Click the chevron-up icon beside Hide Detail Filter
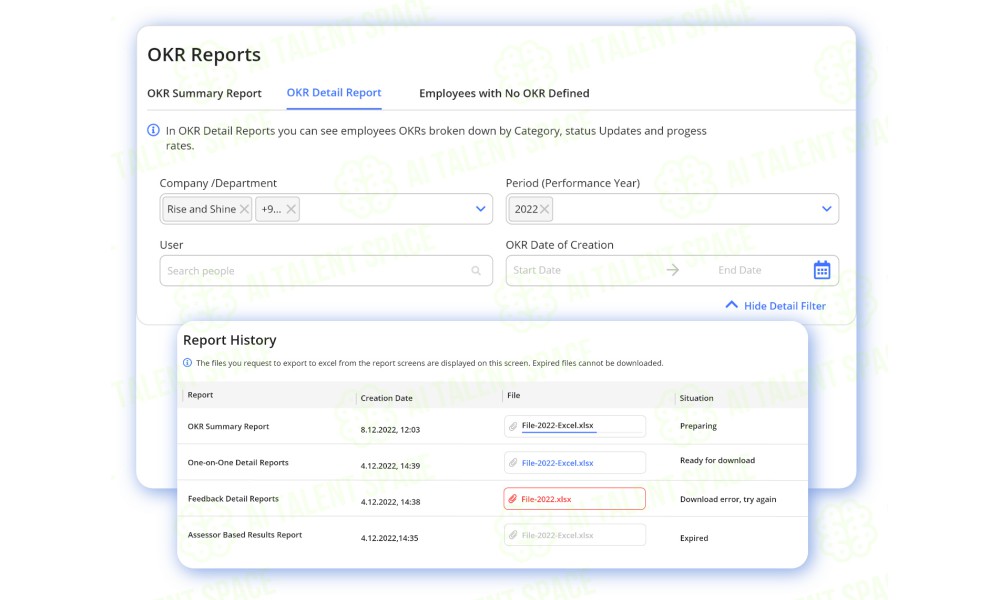The image size is (1000, 600). pyautogui.click(x=732, y=305)
